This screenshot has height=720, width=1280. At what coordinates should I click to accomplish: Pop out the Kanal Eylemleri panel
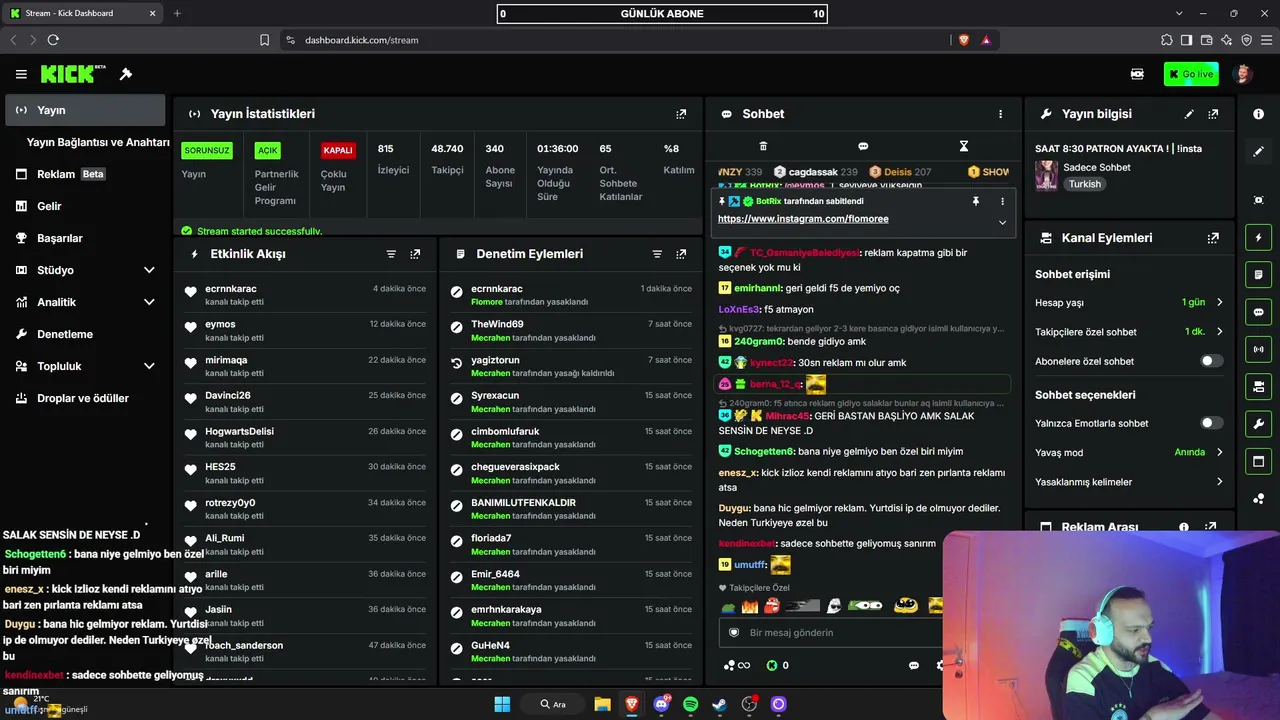[x=1213, y=238]
